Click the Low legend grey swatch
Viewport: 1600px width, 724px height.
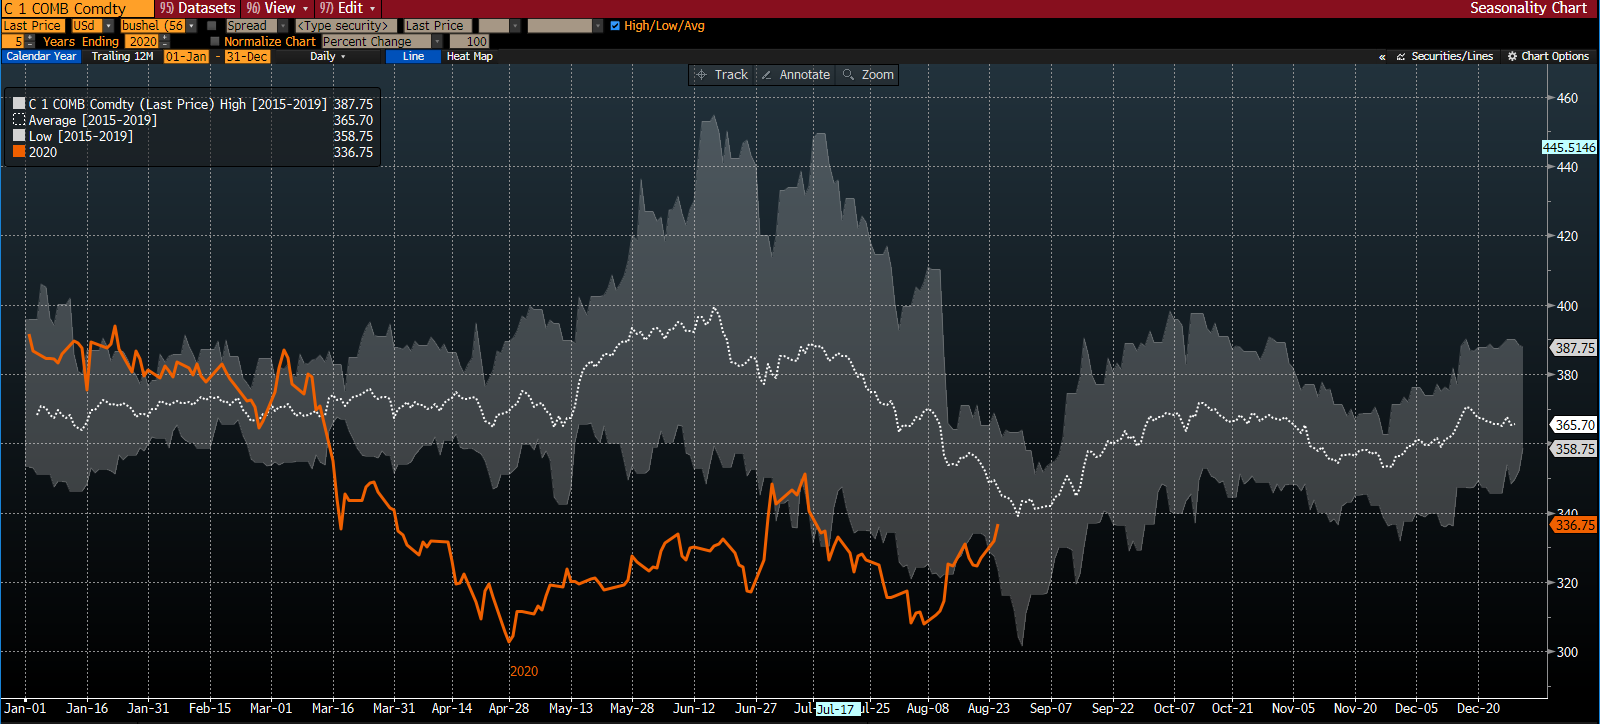coord(19,136)
